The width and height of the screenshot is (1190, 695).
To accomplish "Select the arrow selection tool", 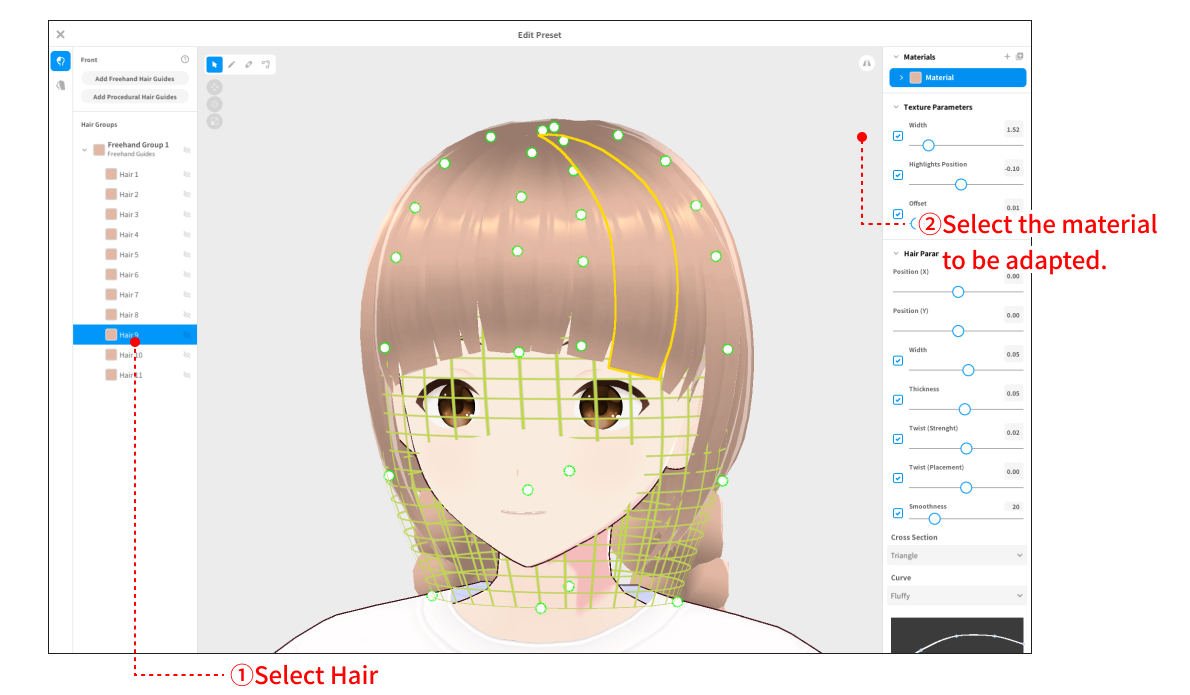I will point(214,63).
